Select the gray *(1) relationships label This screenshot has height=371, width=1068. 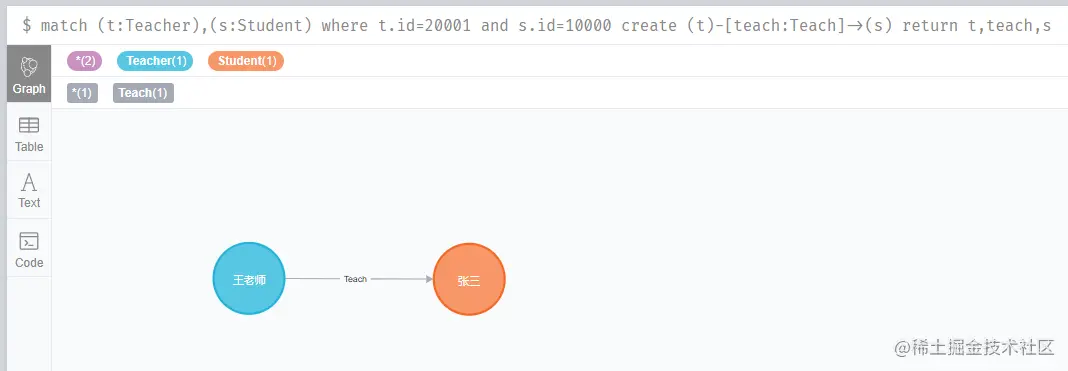click(x=82, y=93)
